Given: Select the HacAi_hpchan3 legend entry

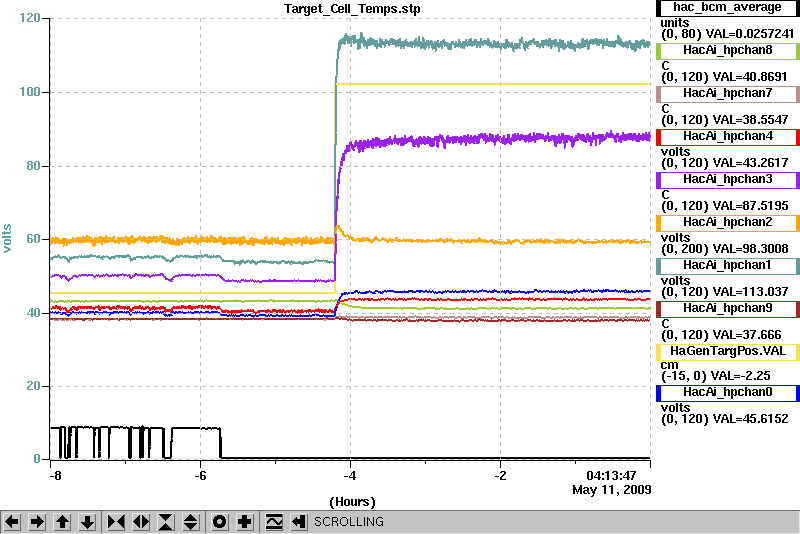Looking at the screenshot, I should coord(728,180).
